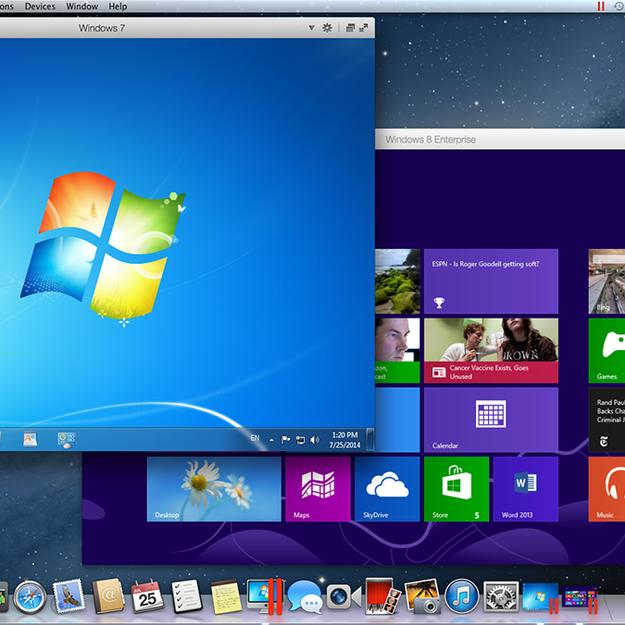Viewport: 625px width, 625px height.
Task: Open the coastal landscape photo tile in Windows 8
Action: pos(397,281)
